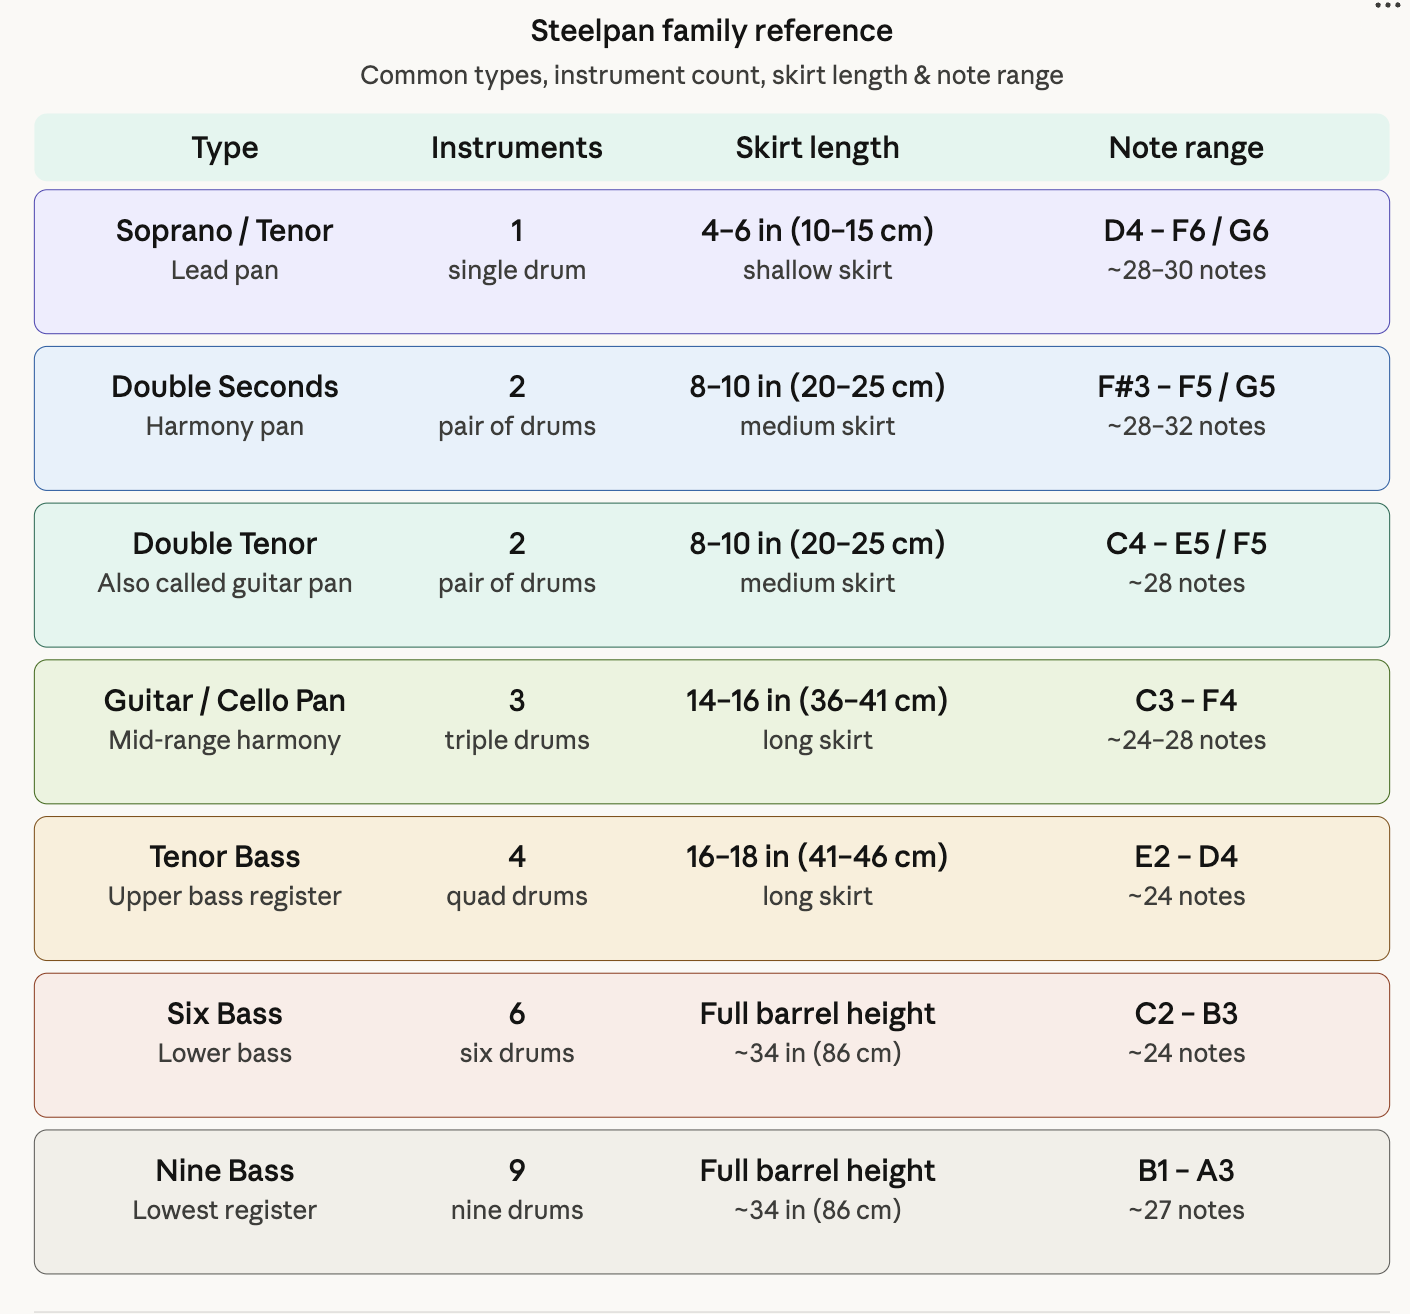The width and height of the screenshot is (1410, 1314).
Task: Click the 14–16 in (36–41 cm) skirt length
Action: pos(817,701)
